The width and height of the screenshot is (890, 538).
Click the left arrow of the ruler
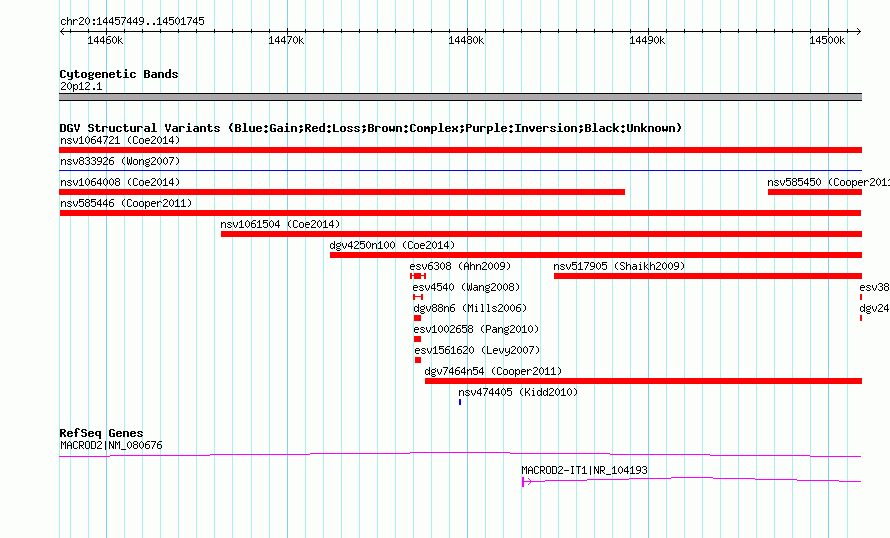[62, 31]
